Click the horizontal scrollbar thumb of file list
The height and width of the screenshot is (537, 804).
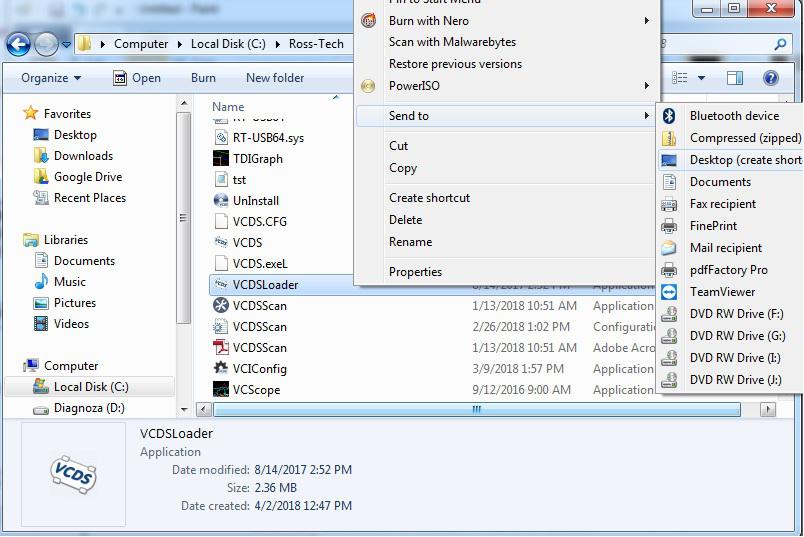coord(477,409)
